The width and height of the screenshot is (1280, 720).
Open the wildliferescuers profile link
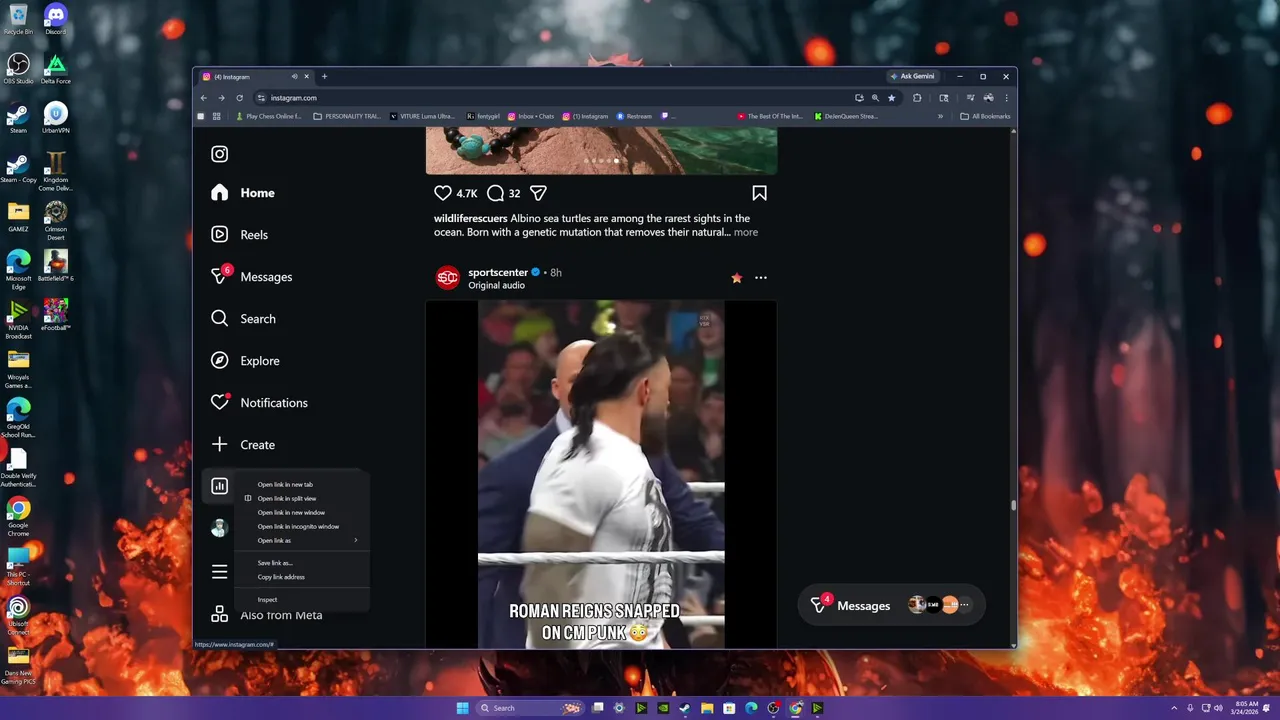pos(470,218)
